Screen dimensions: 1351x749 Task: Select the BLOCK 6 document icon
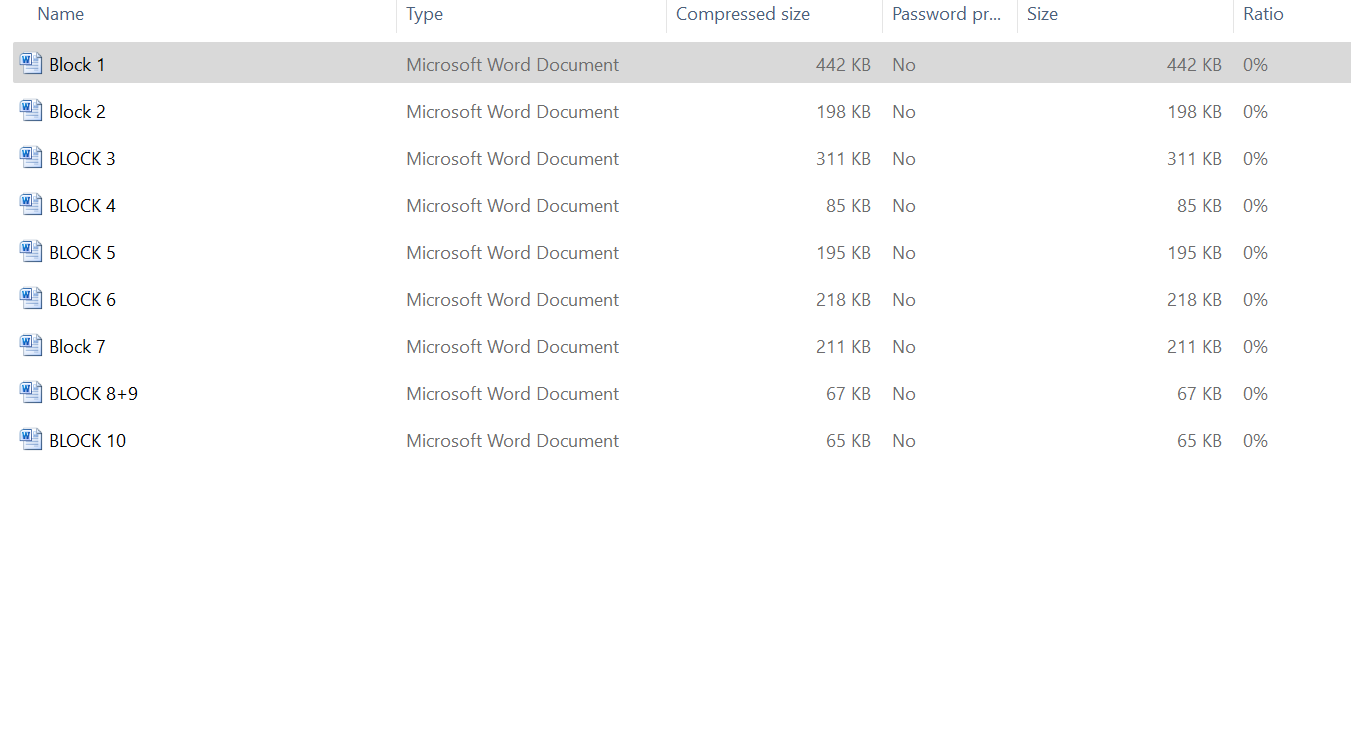click(31, 298)
